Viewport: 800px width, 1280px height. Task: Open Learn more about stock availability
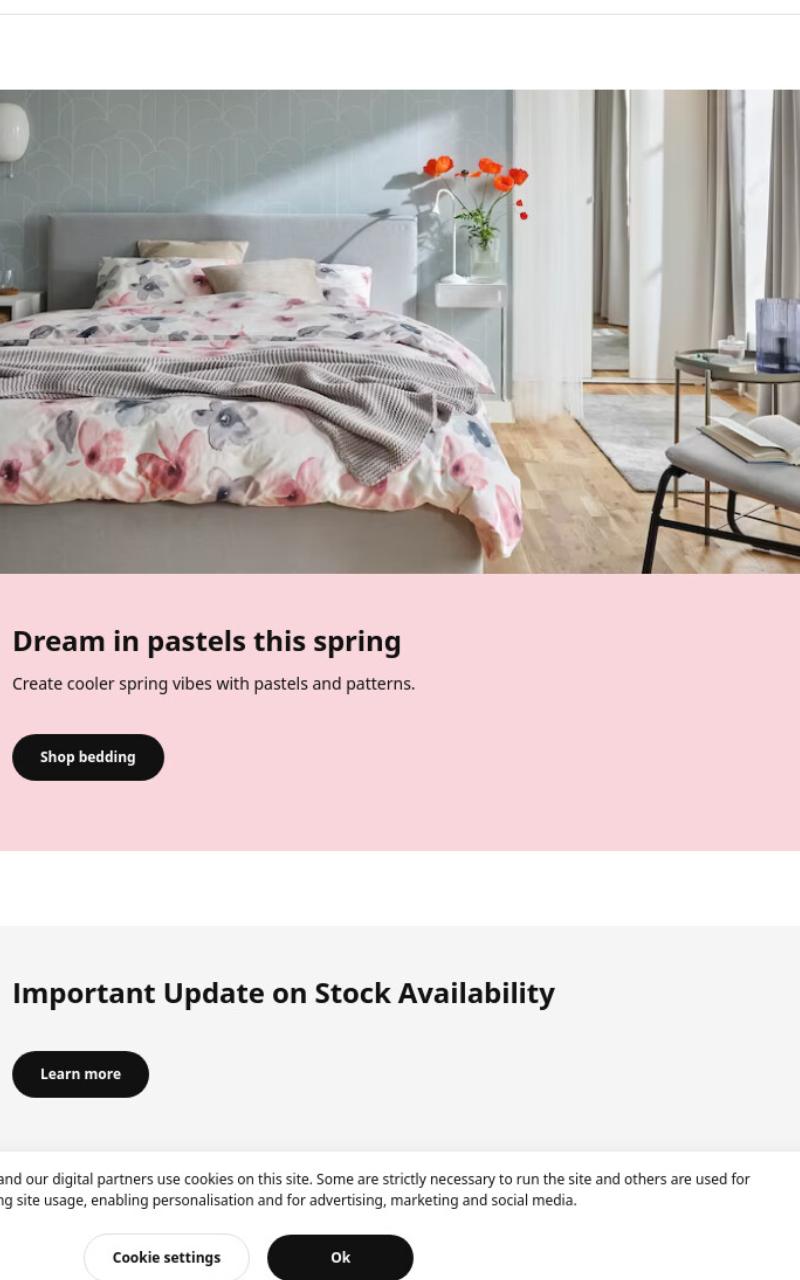click(x=80, y=1074)
